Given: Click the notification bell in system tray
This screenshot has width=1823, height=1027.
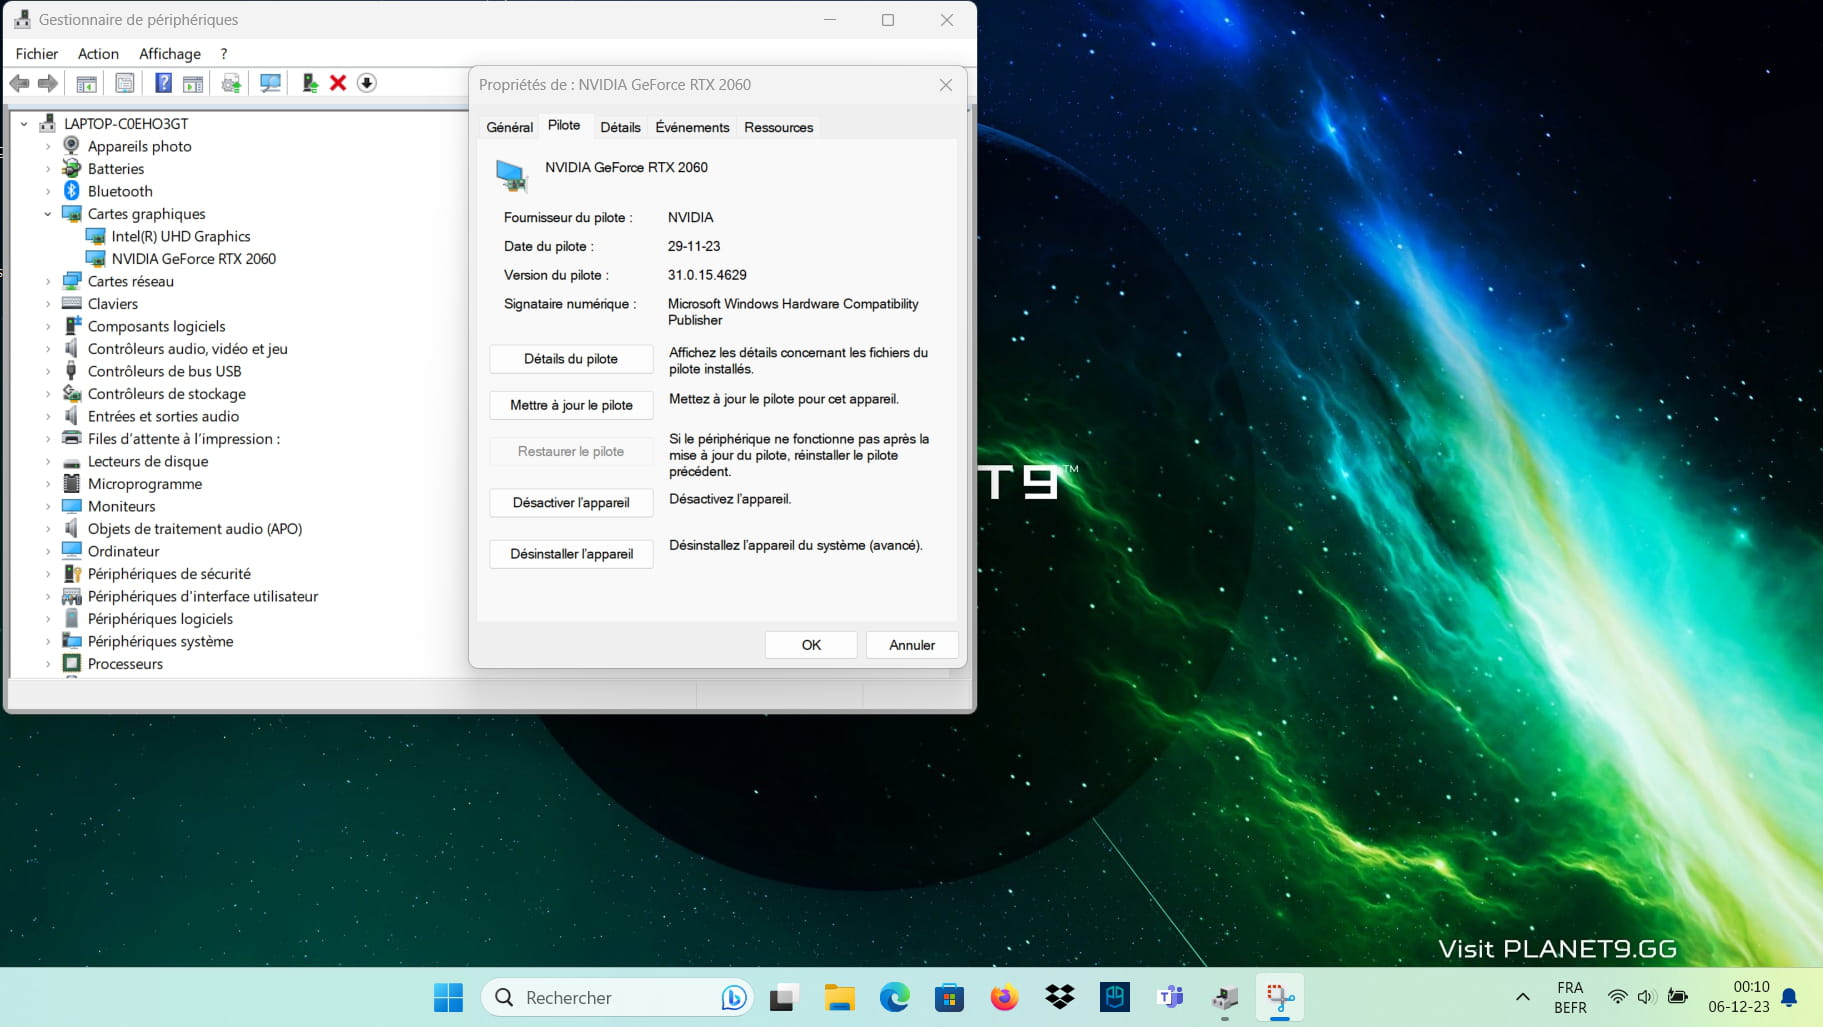Looking at the screenshot, I should (1790, 997).
